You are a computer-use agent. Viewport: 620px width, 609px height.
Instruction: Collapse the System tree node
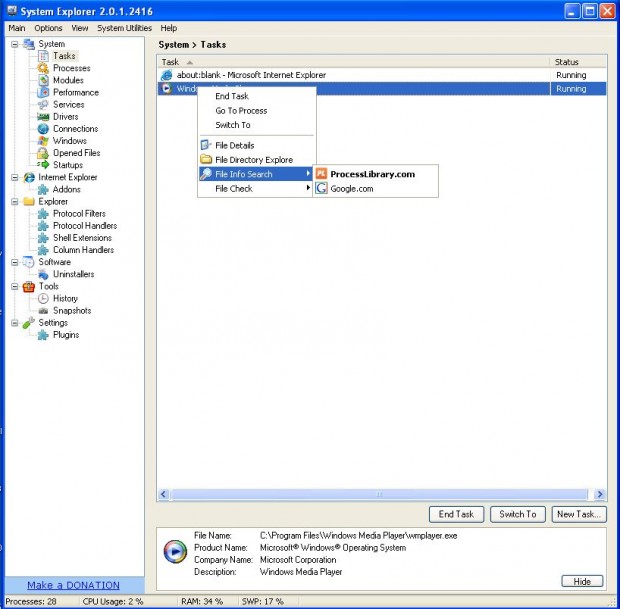point(14,44)
